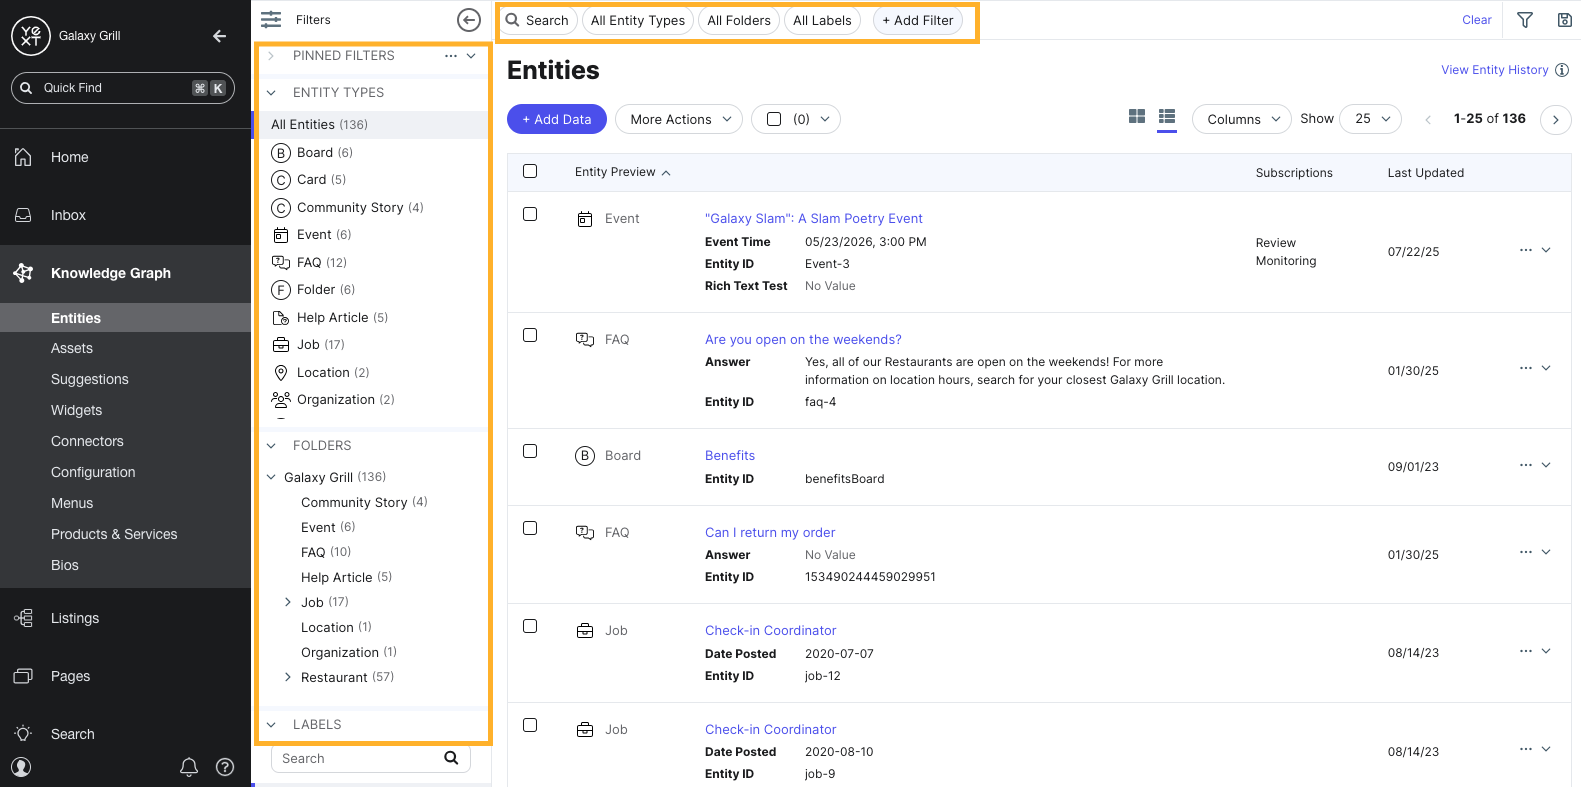Open the "Galaxy Slam" poetry event entity
Screen dimensions: 1581x787
813,218
